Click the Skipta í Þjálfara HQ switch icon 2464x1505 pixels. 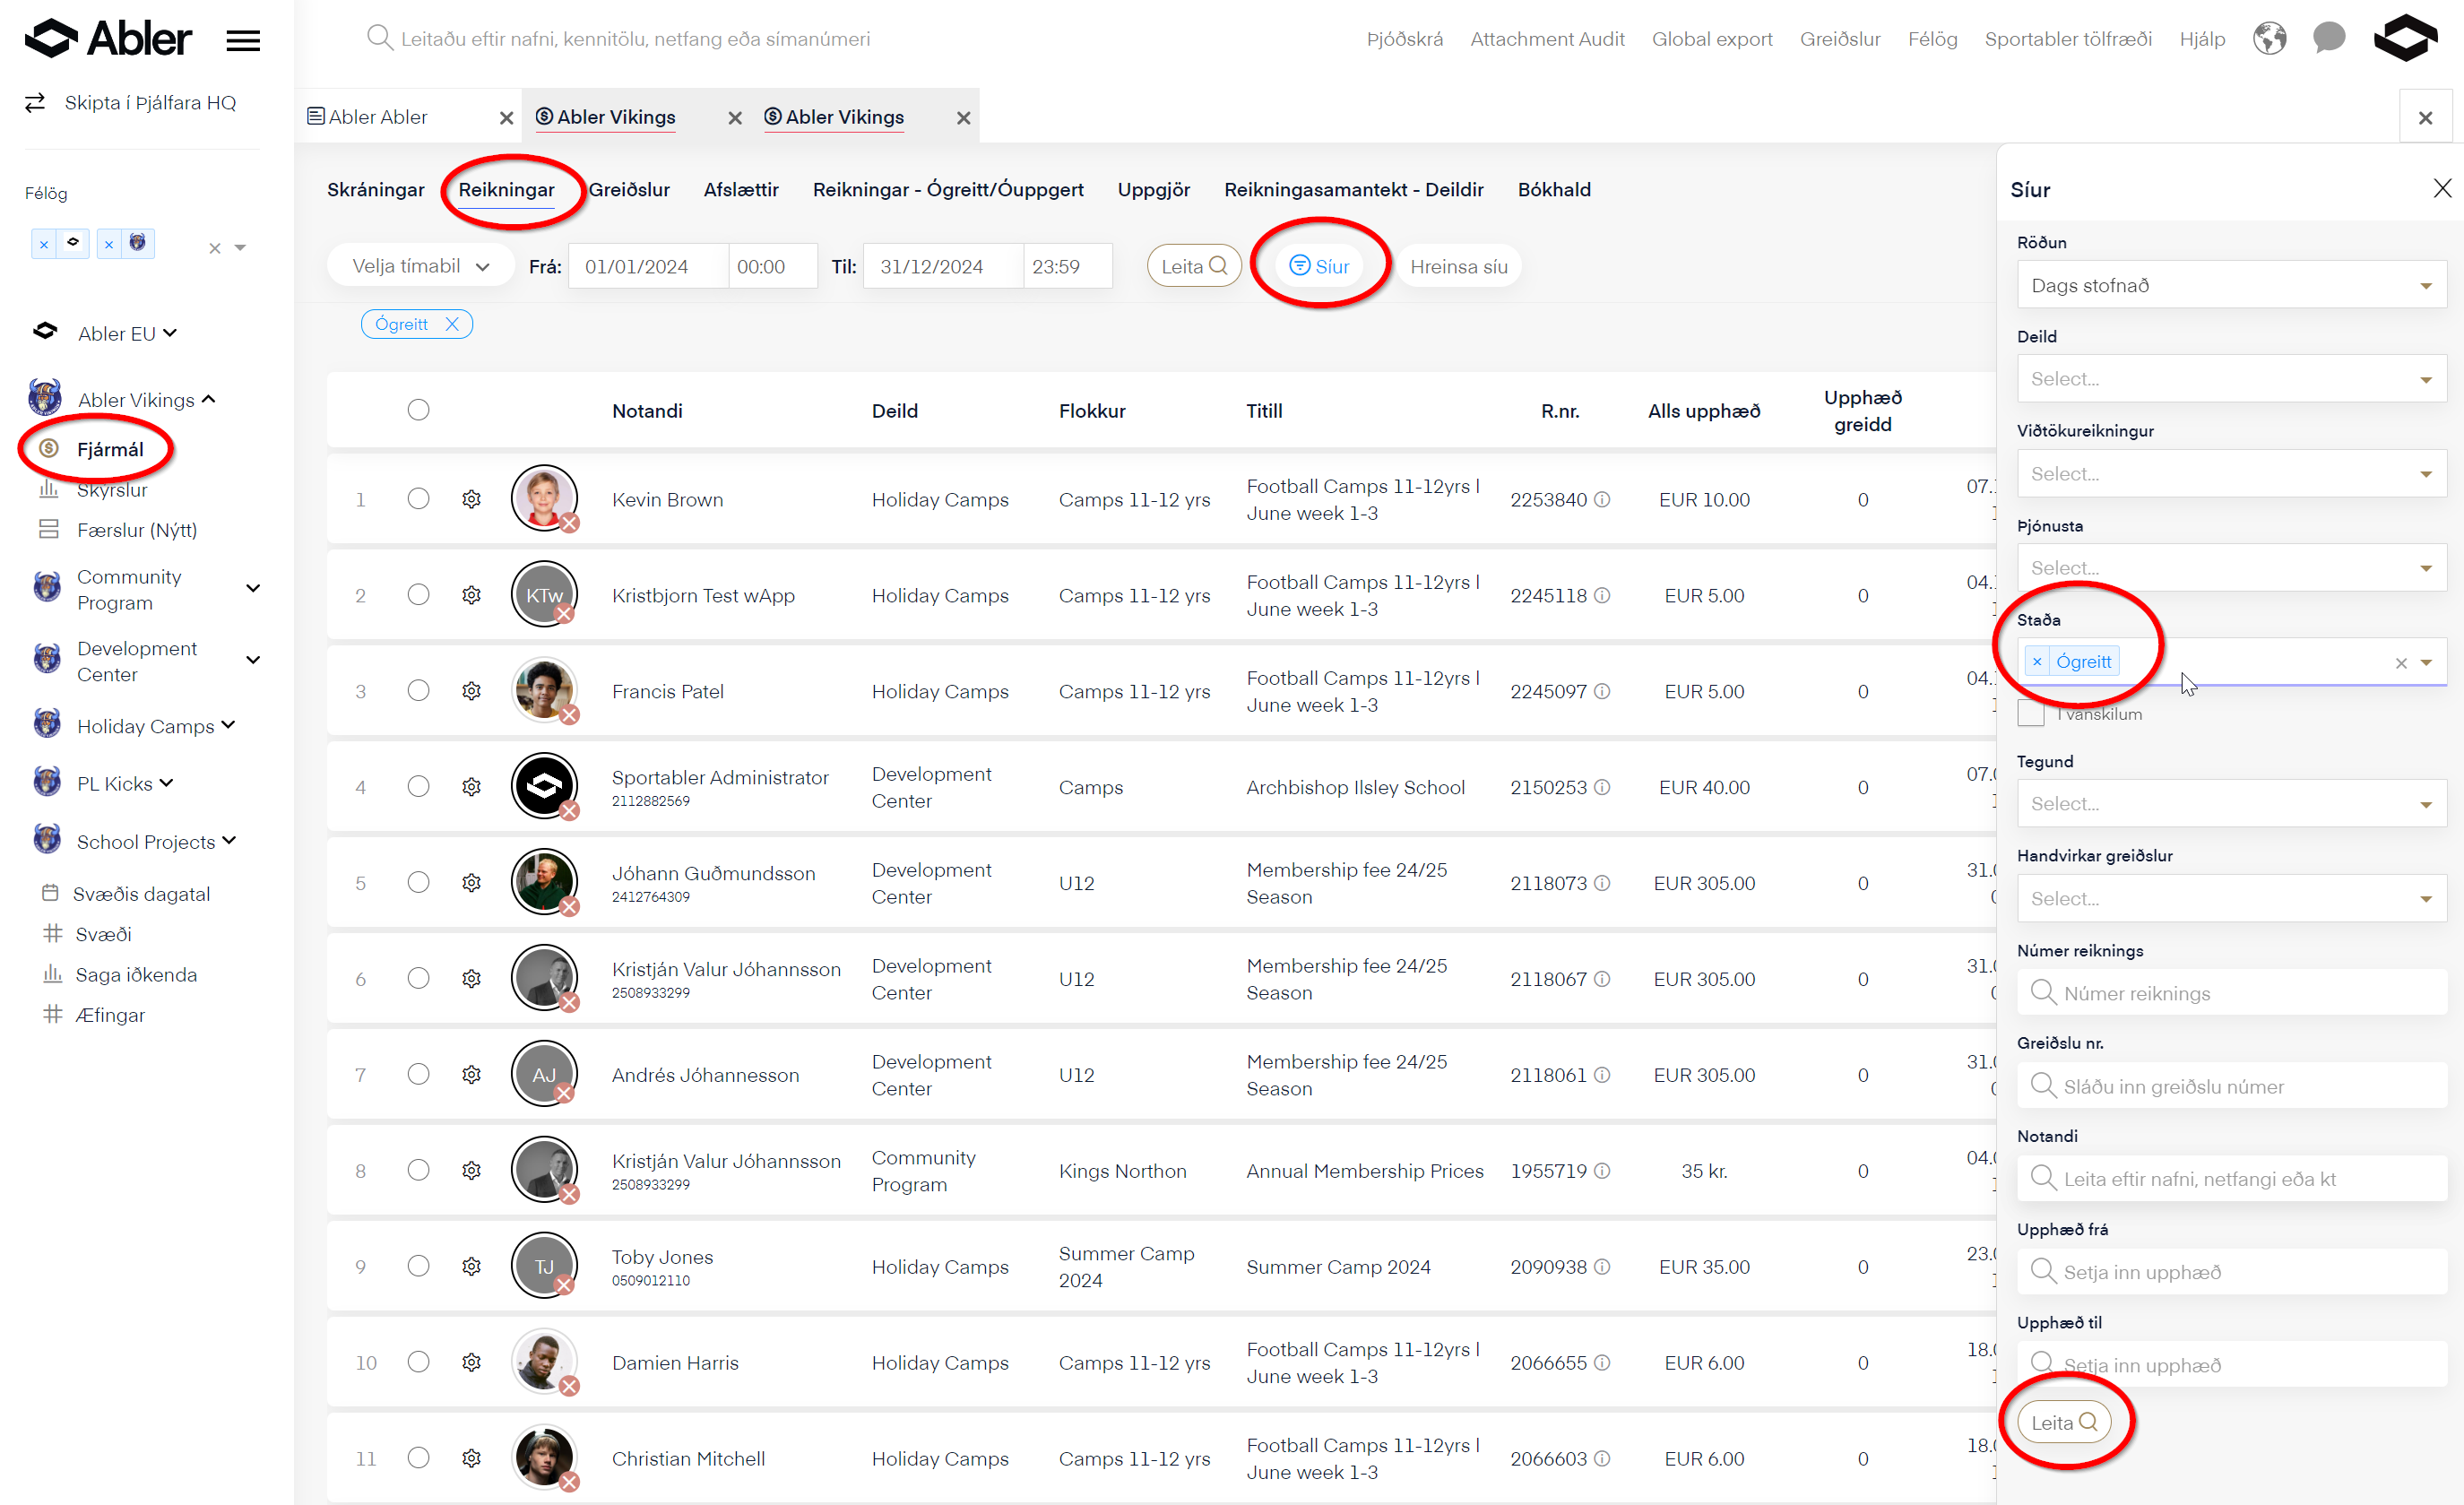click(36, 102)
